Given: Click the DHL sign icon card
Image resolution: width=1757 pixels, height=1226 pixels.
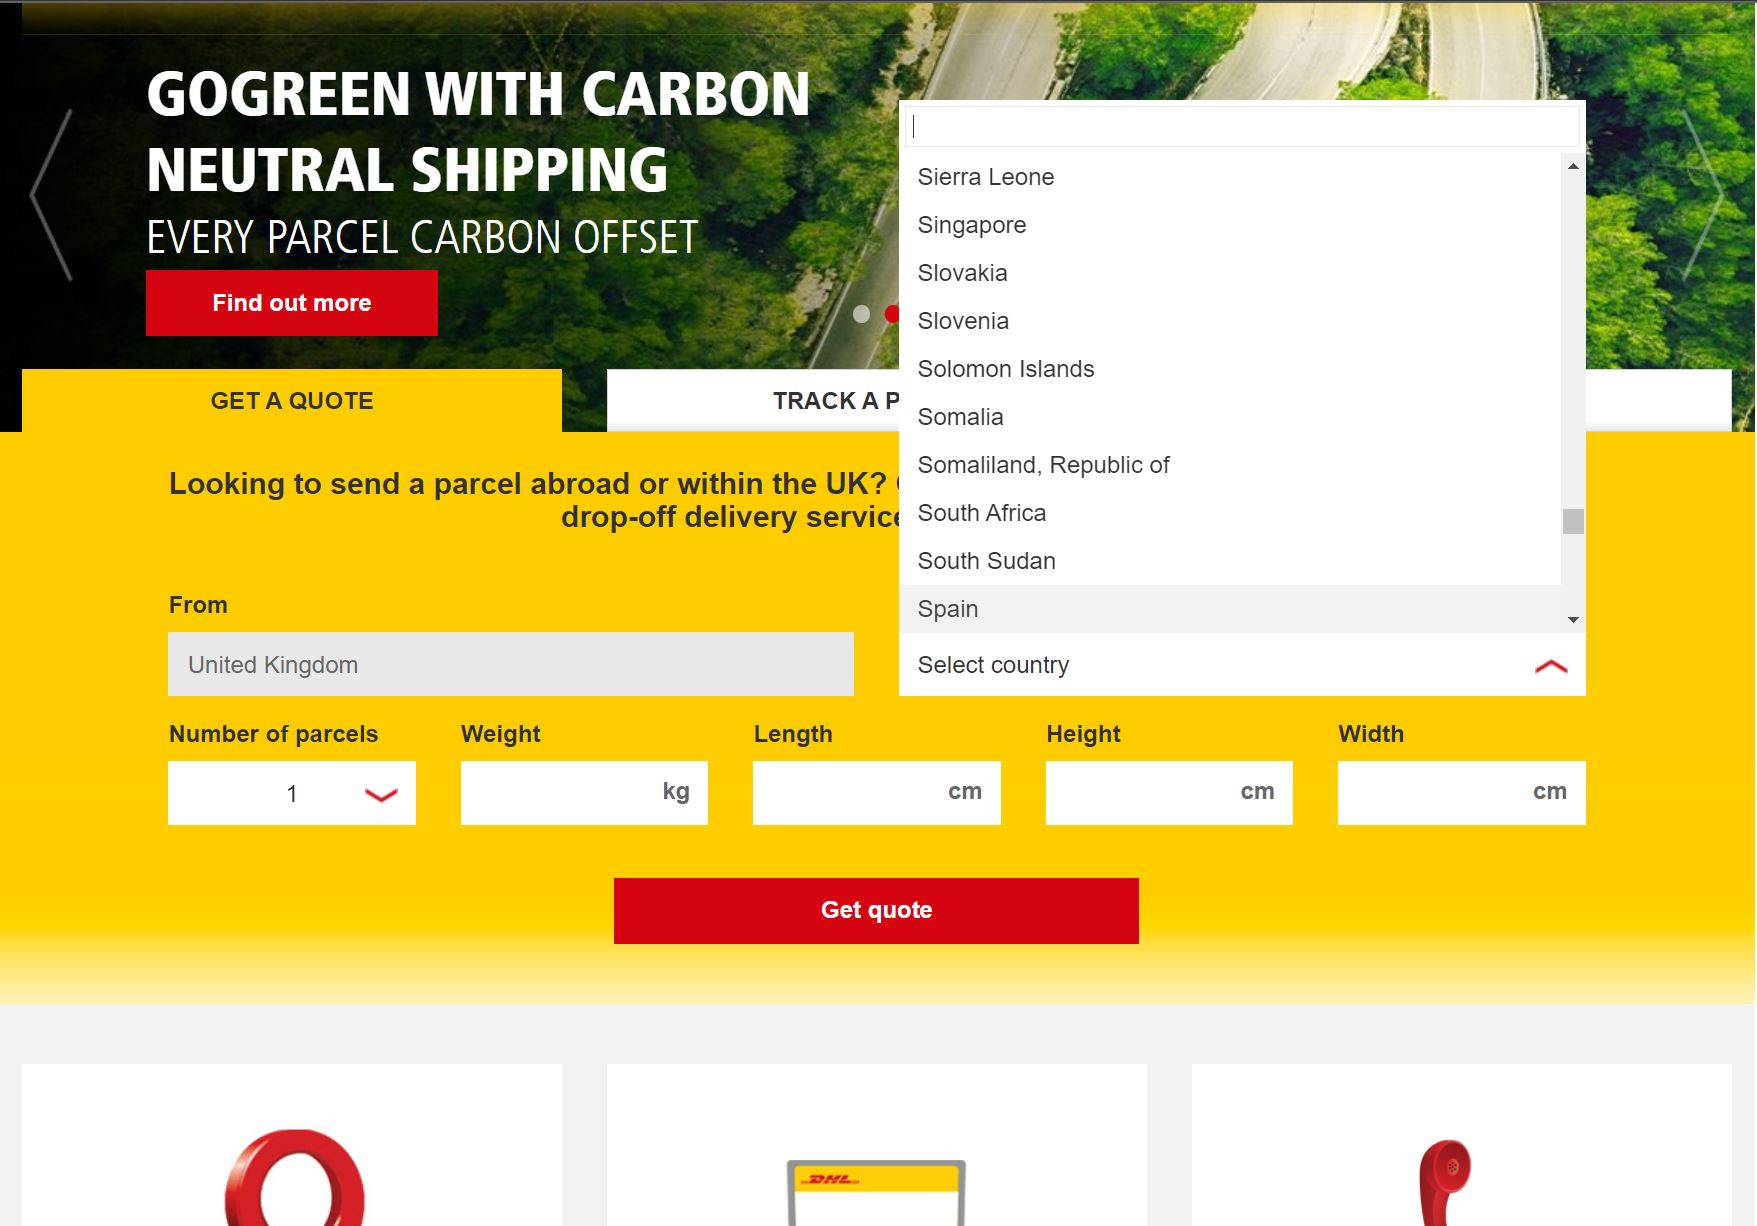Looking at the screenshot, I should point(877,1145).
